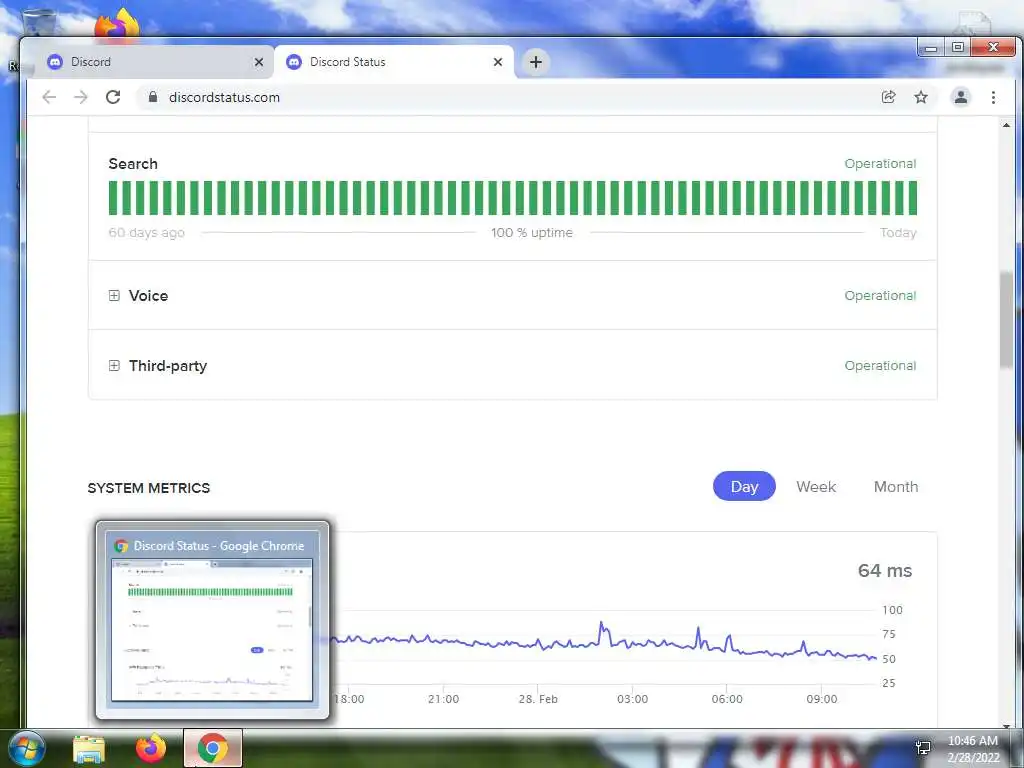The height and width of the screenshot is (768, 1024).
Task: Click the padlock site info icon
Action: [x=153, y=97]
